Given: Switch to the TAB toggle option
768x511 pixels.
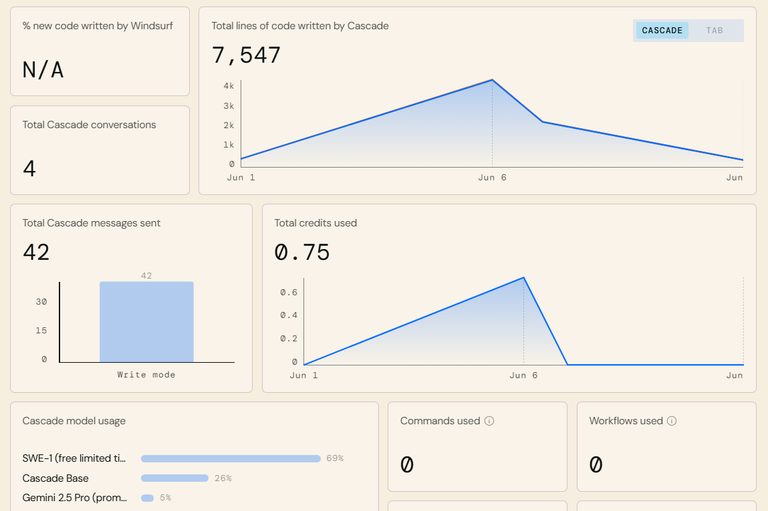Looking at the screenshot, I should click(714, 30).
